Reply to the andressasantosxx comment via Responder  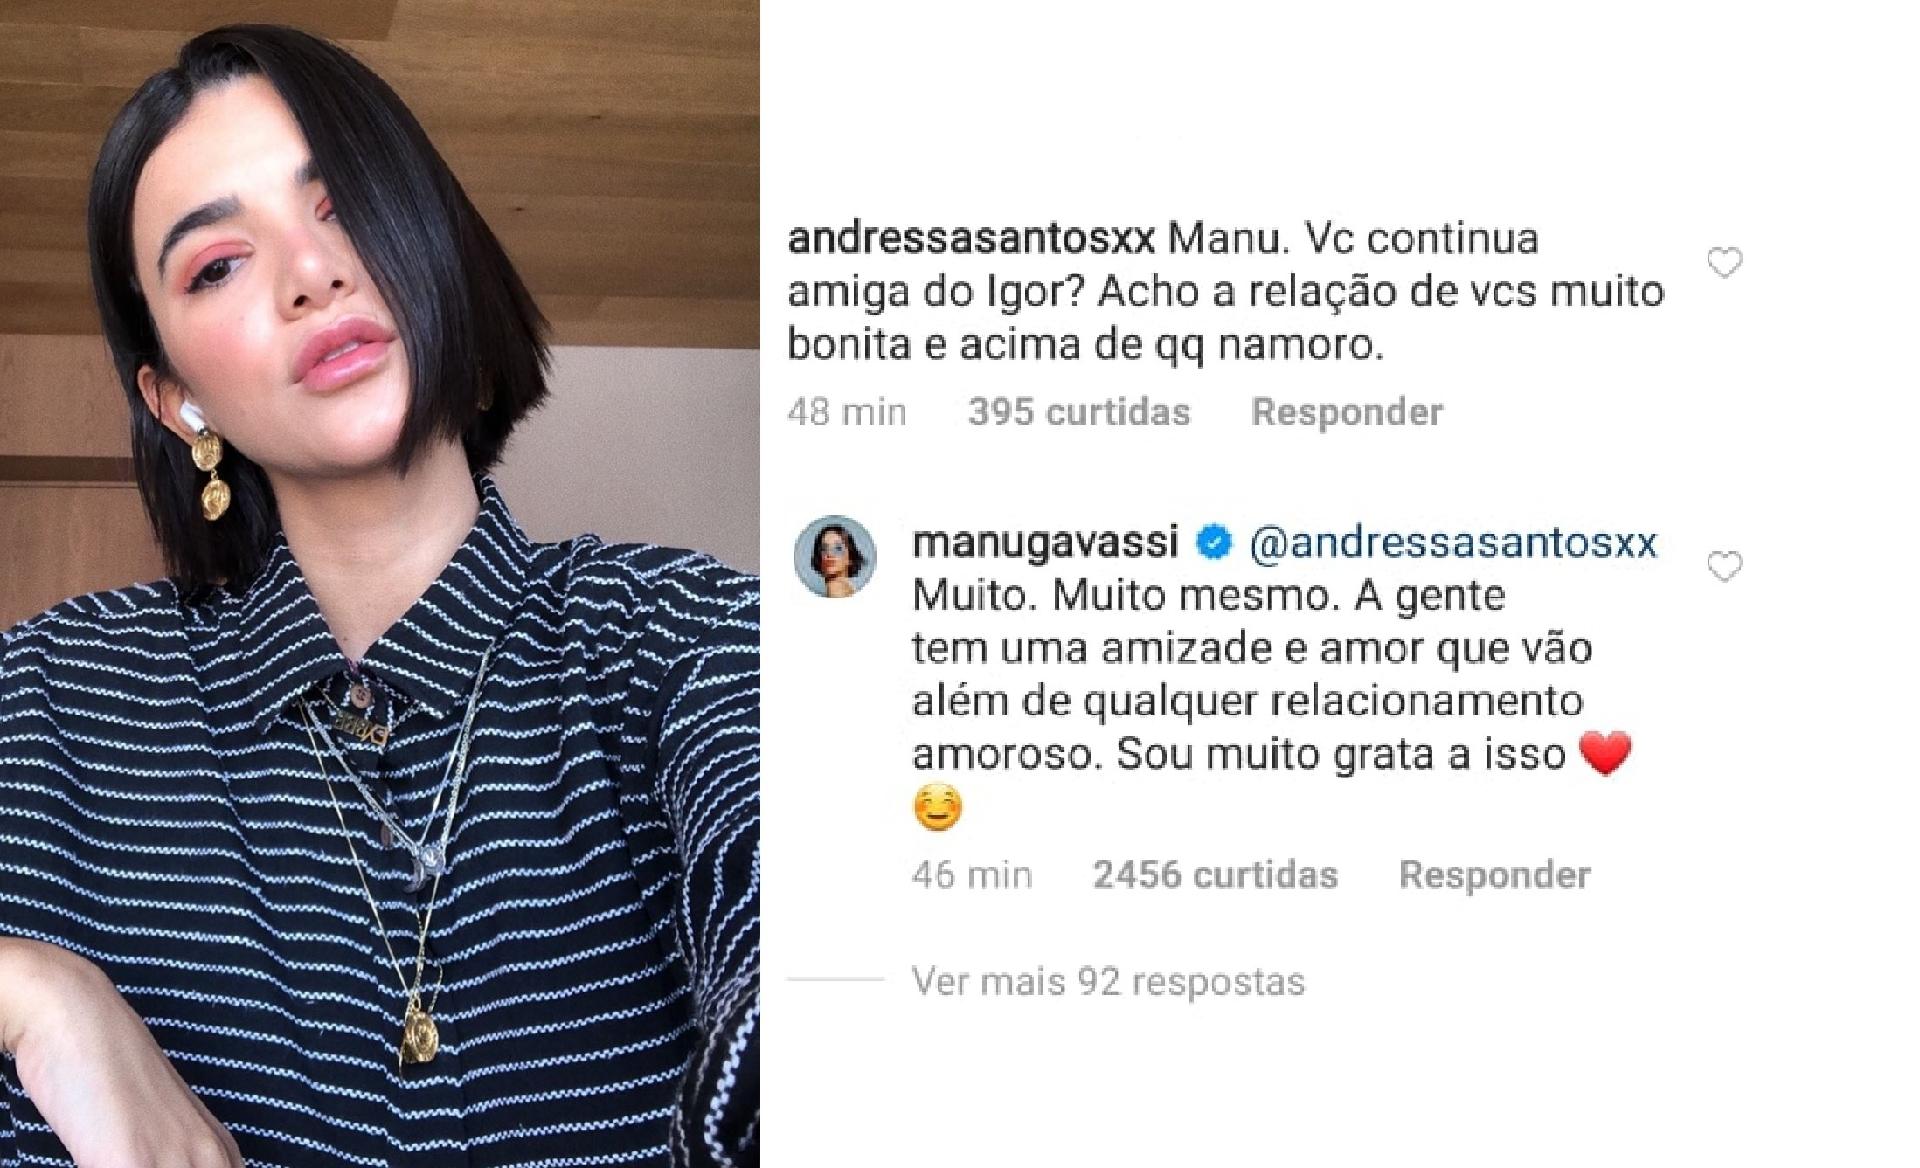tap(1347, 412)
